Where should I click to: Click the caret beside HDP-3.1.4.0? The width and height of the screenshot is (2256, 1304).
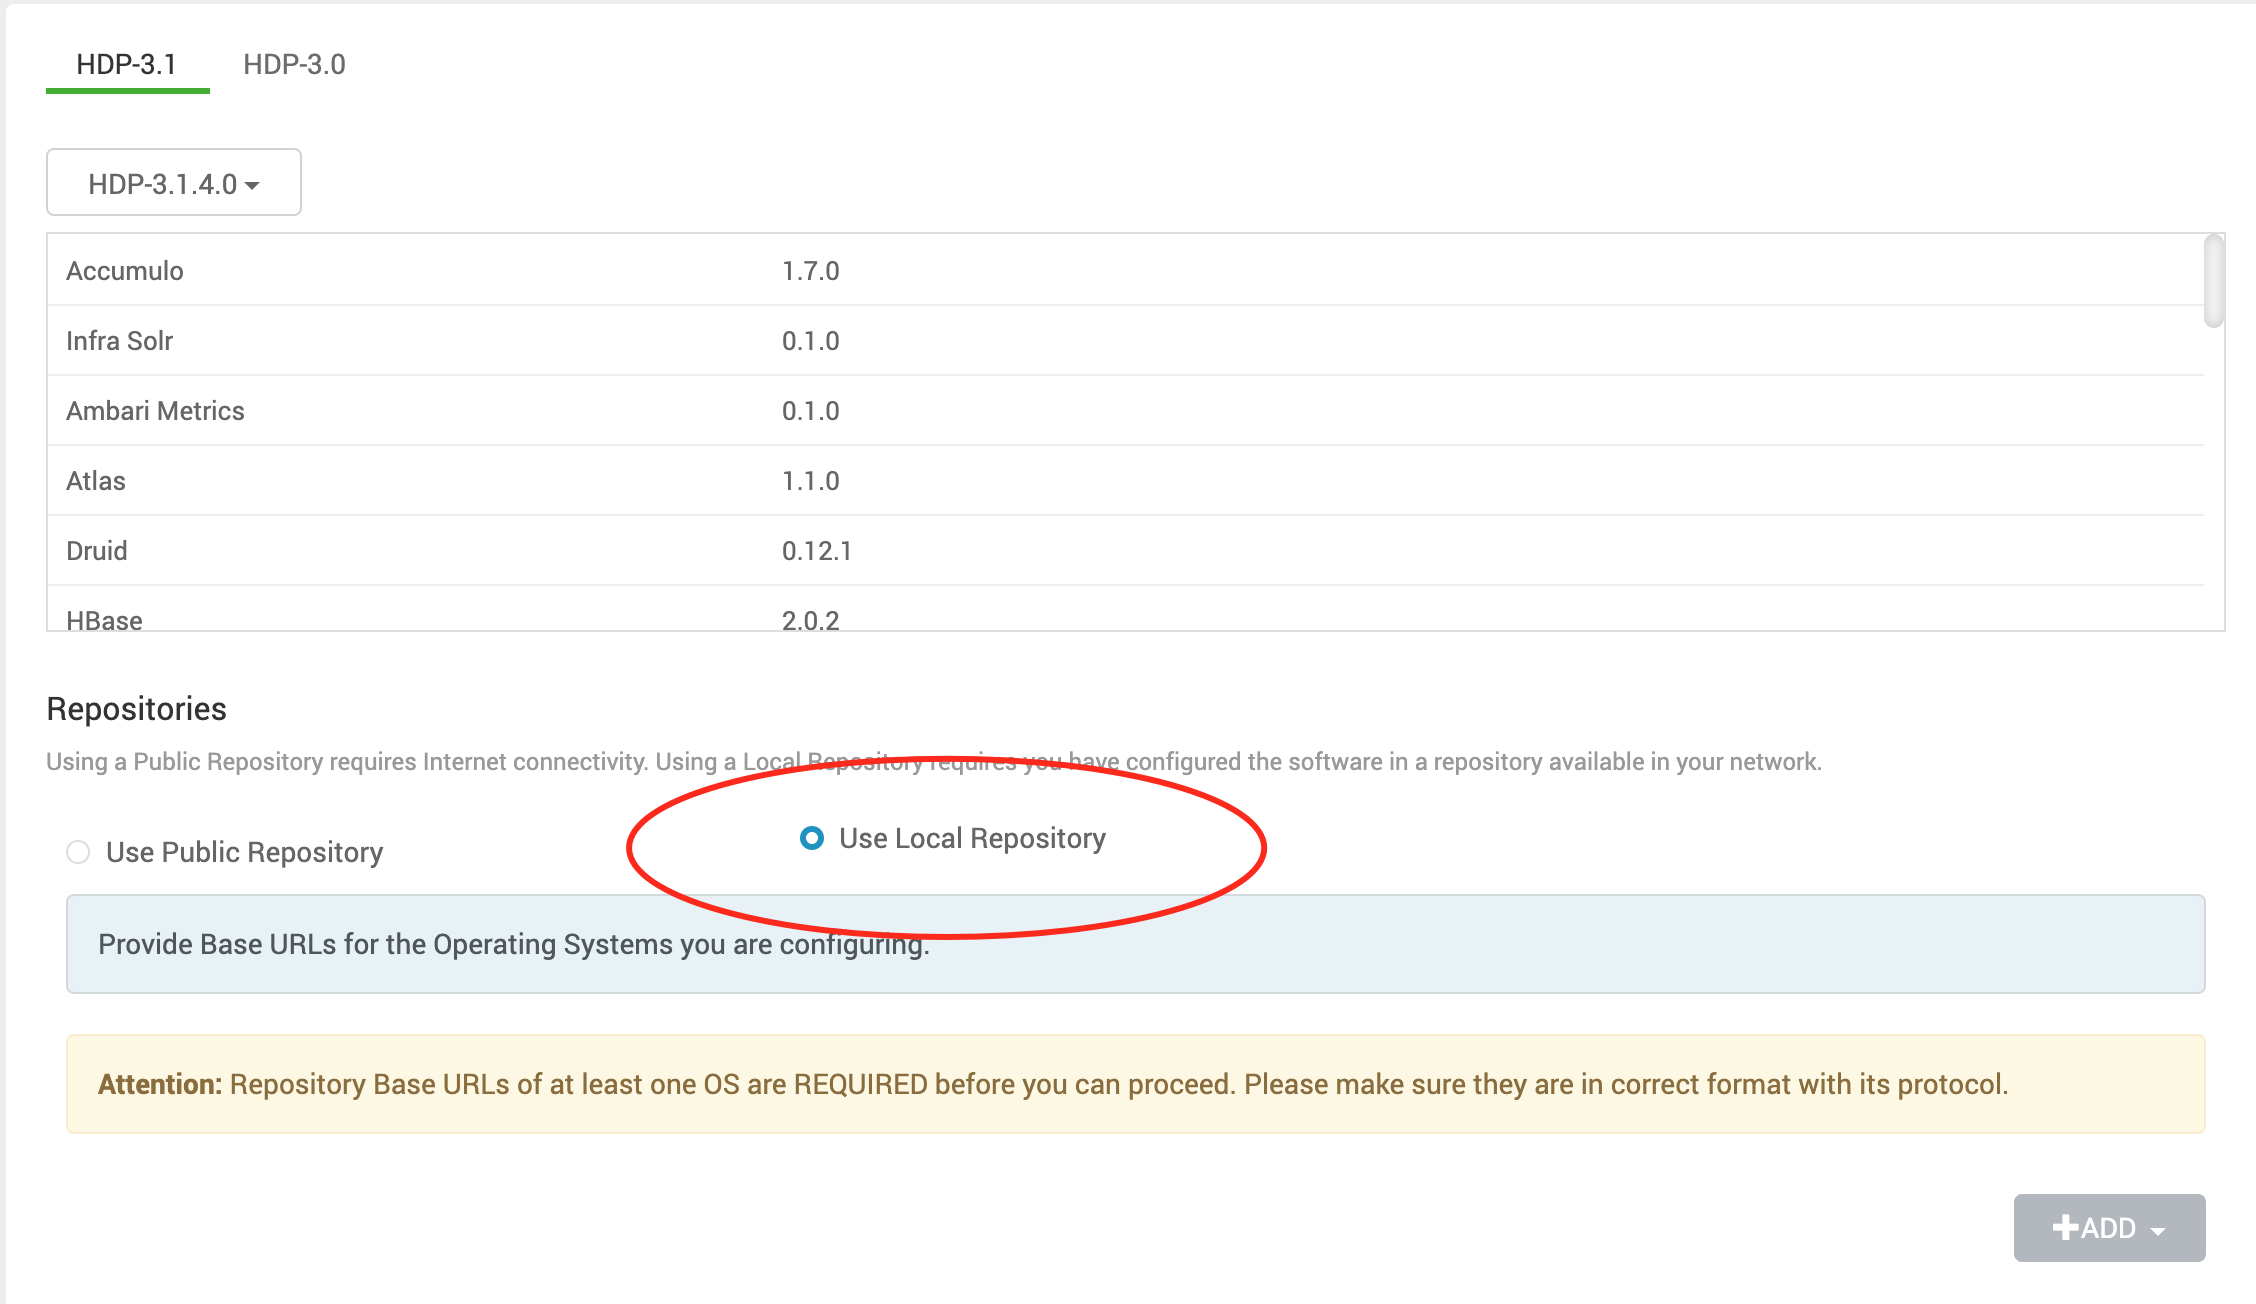(253, 185)
